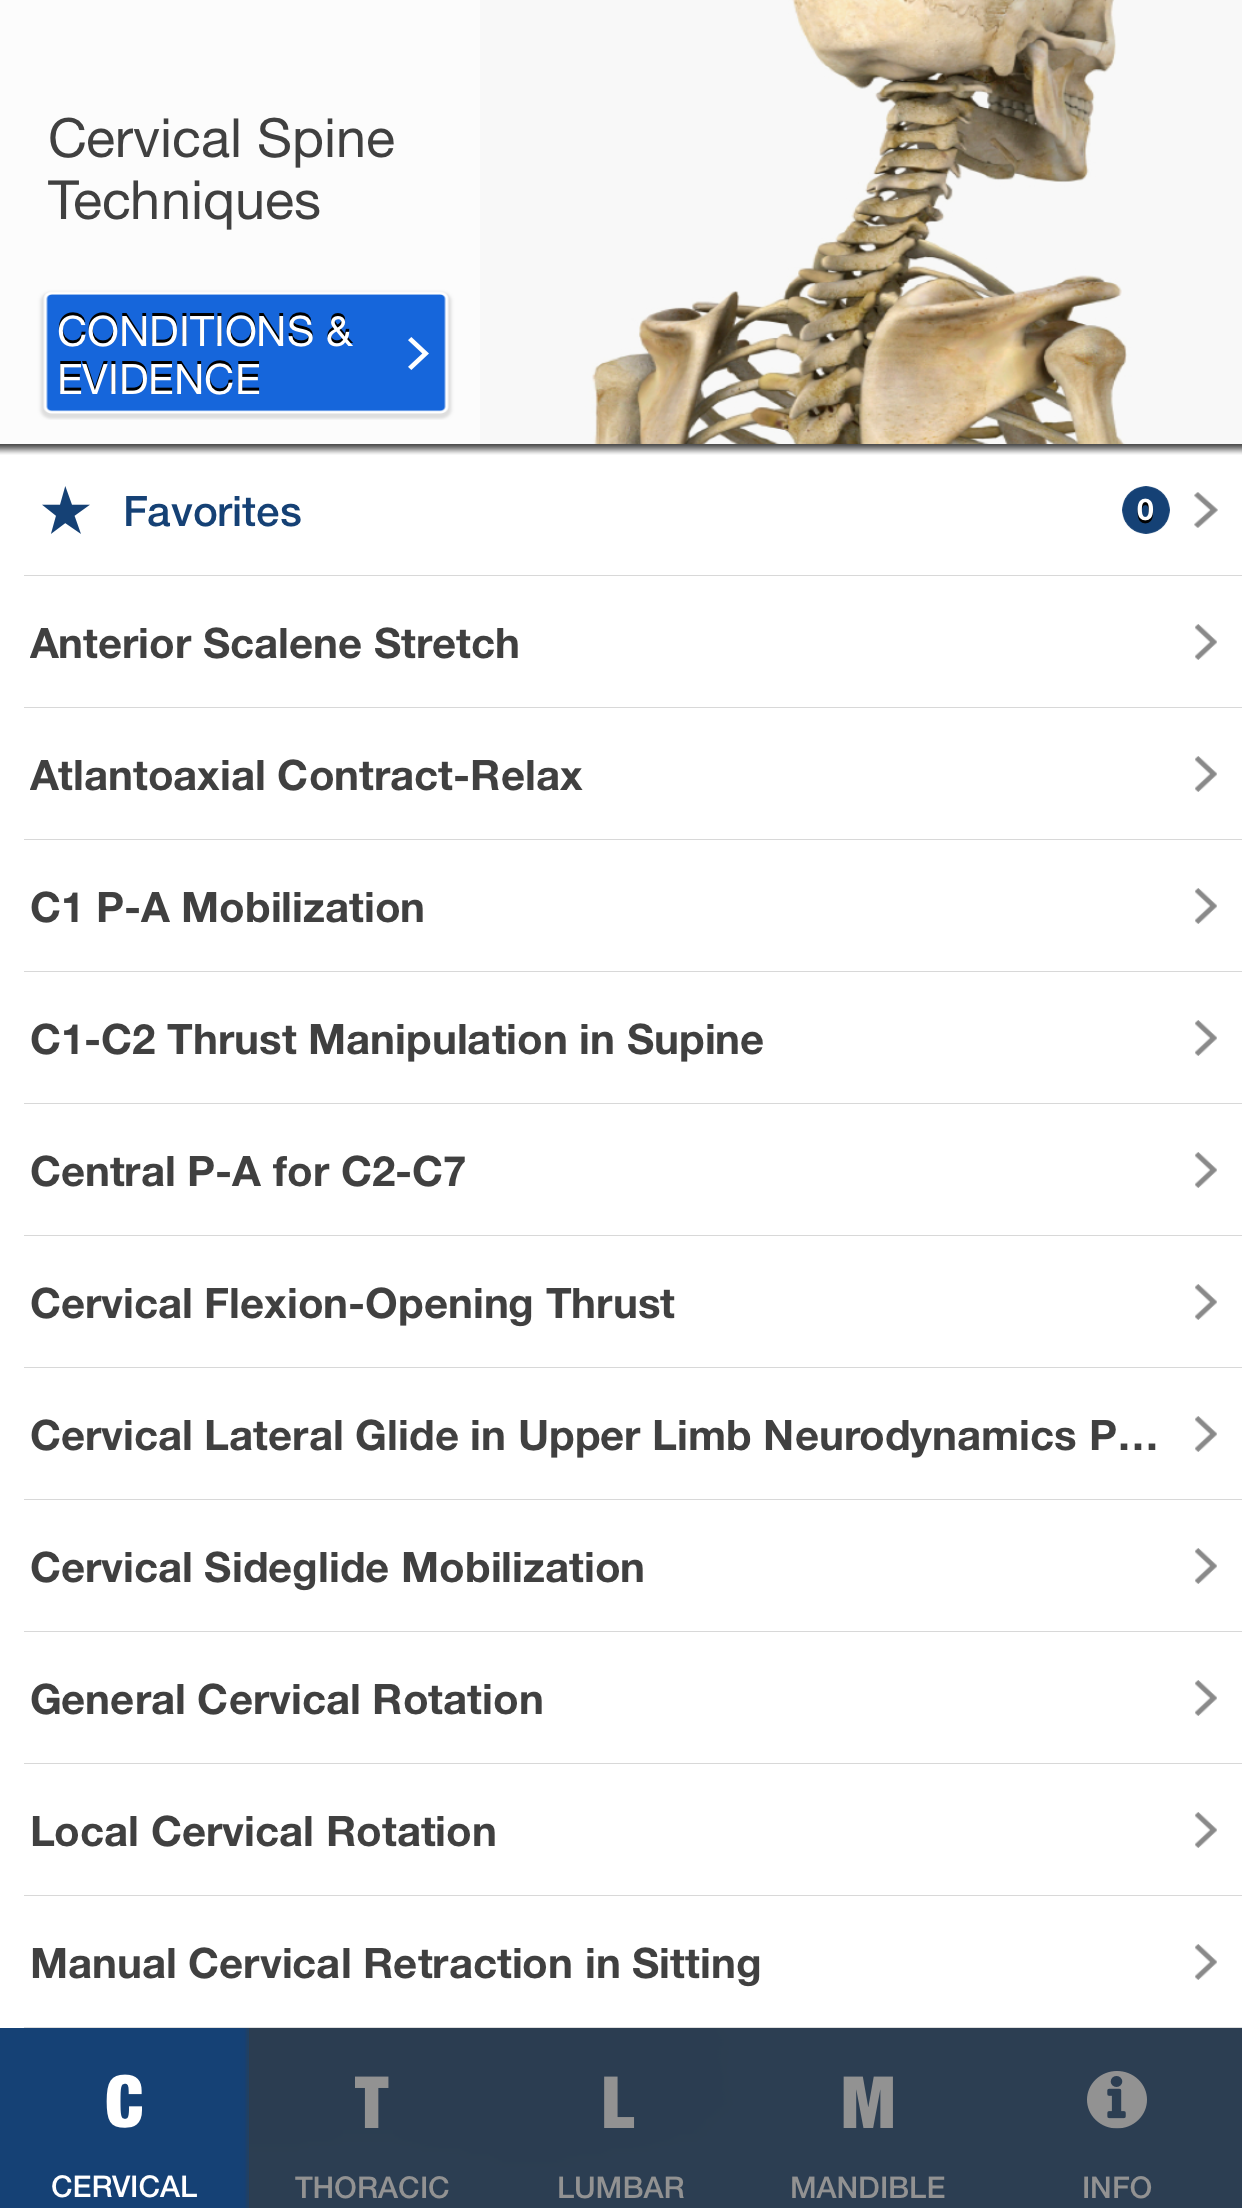
Task: Tap the Favorites count badge
Action: (1145, 510)
